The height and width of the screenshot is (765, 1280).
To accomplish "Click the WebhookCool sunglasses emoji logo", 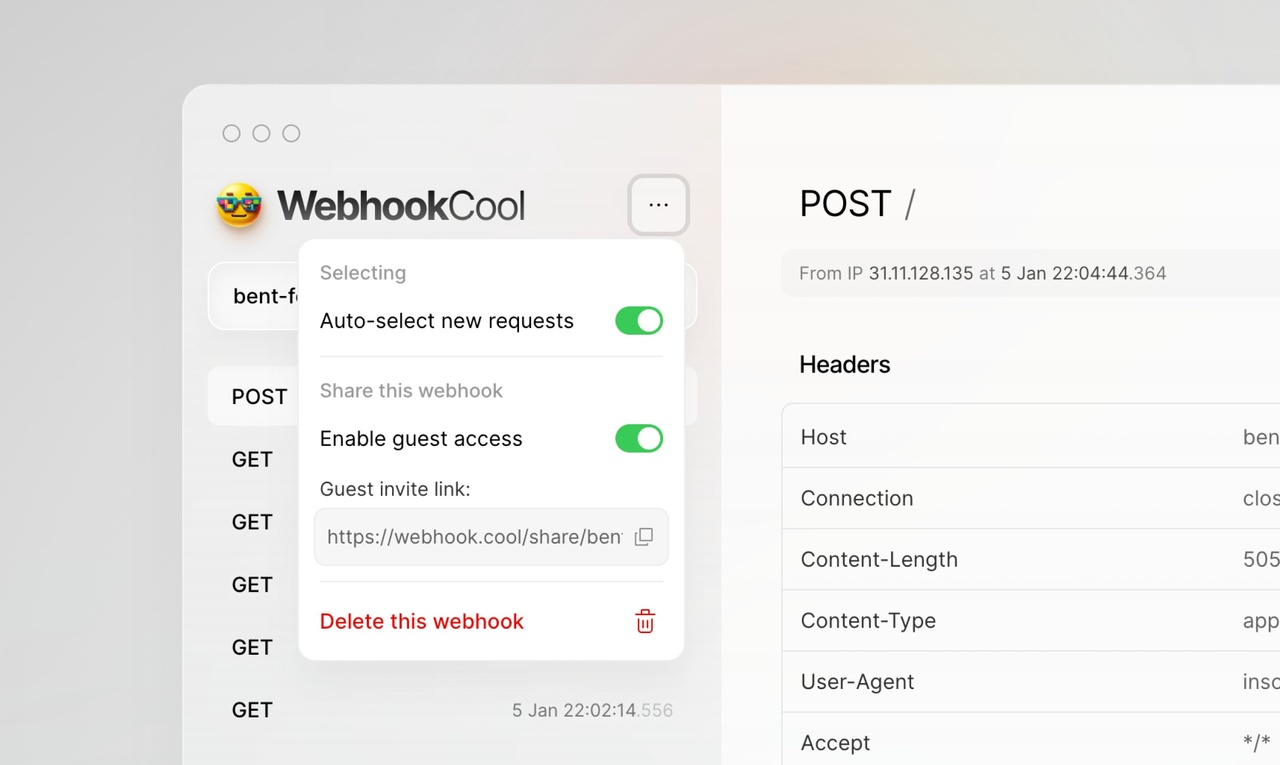I will point(238,205).
